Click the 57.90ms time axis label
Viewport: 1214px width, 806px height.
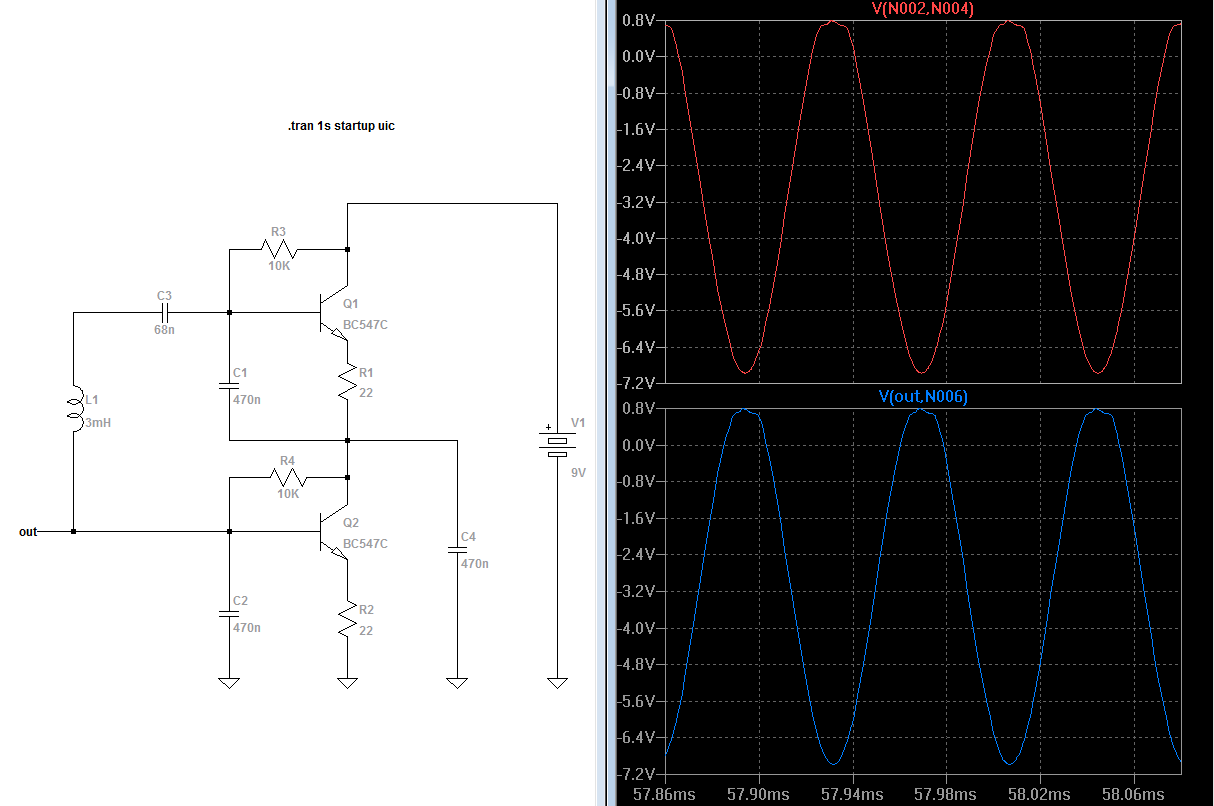pos(759,794)
